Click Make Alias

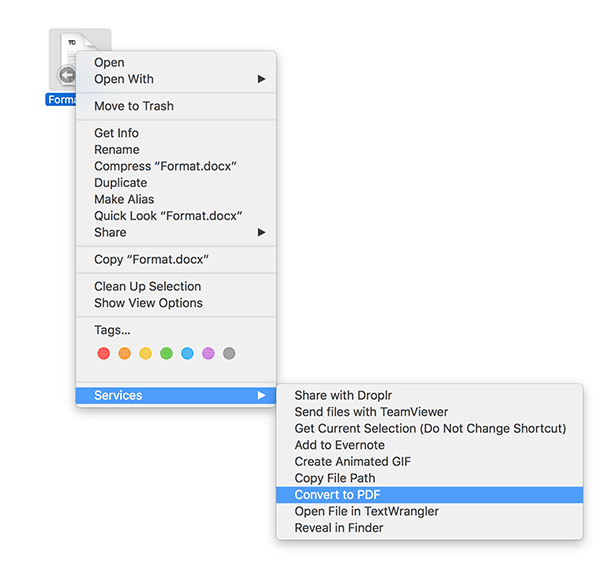(176, 199)
